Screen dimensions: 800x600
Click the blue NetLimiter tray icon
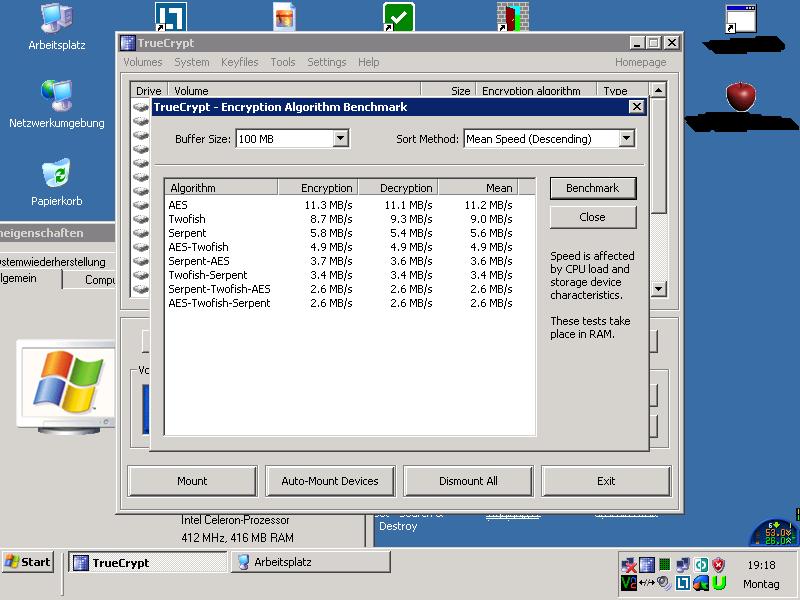point(683,583)
